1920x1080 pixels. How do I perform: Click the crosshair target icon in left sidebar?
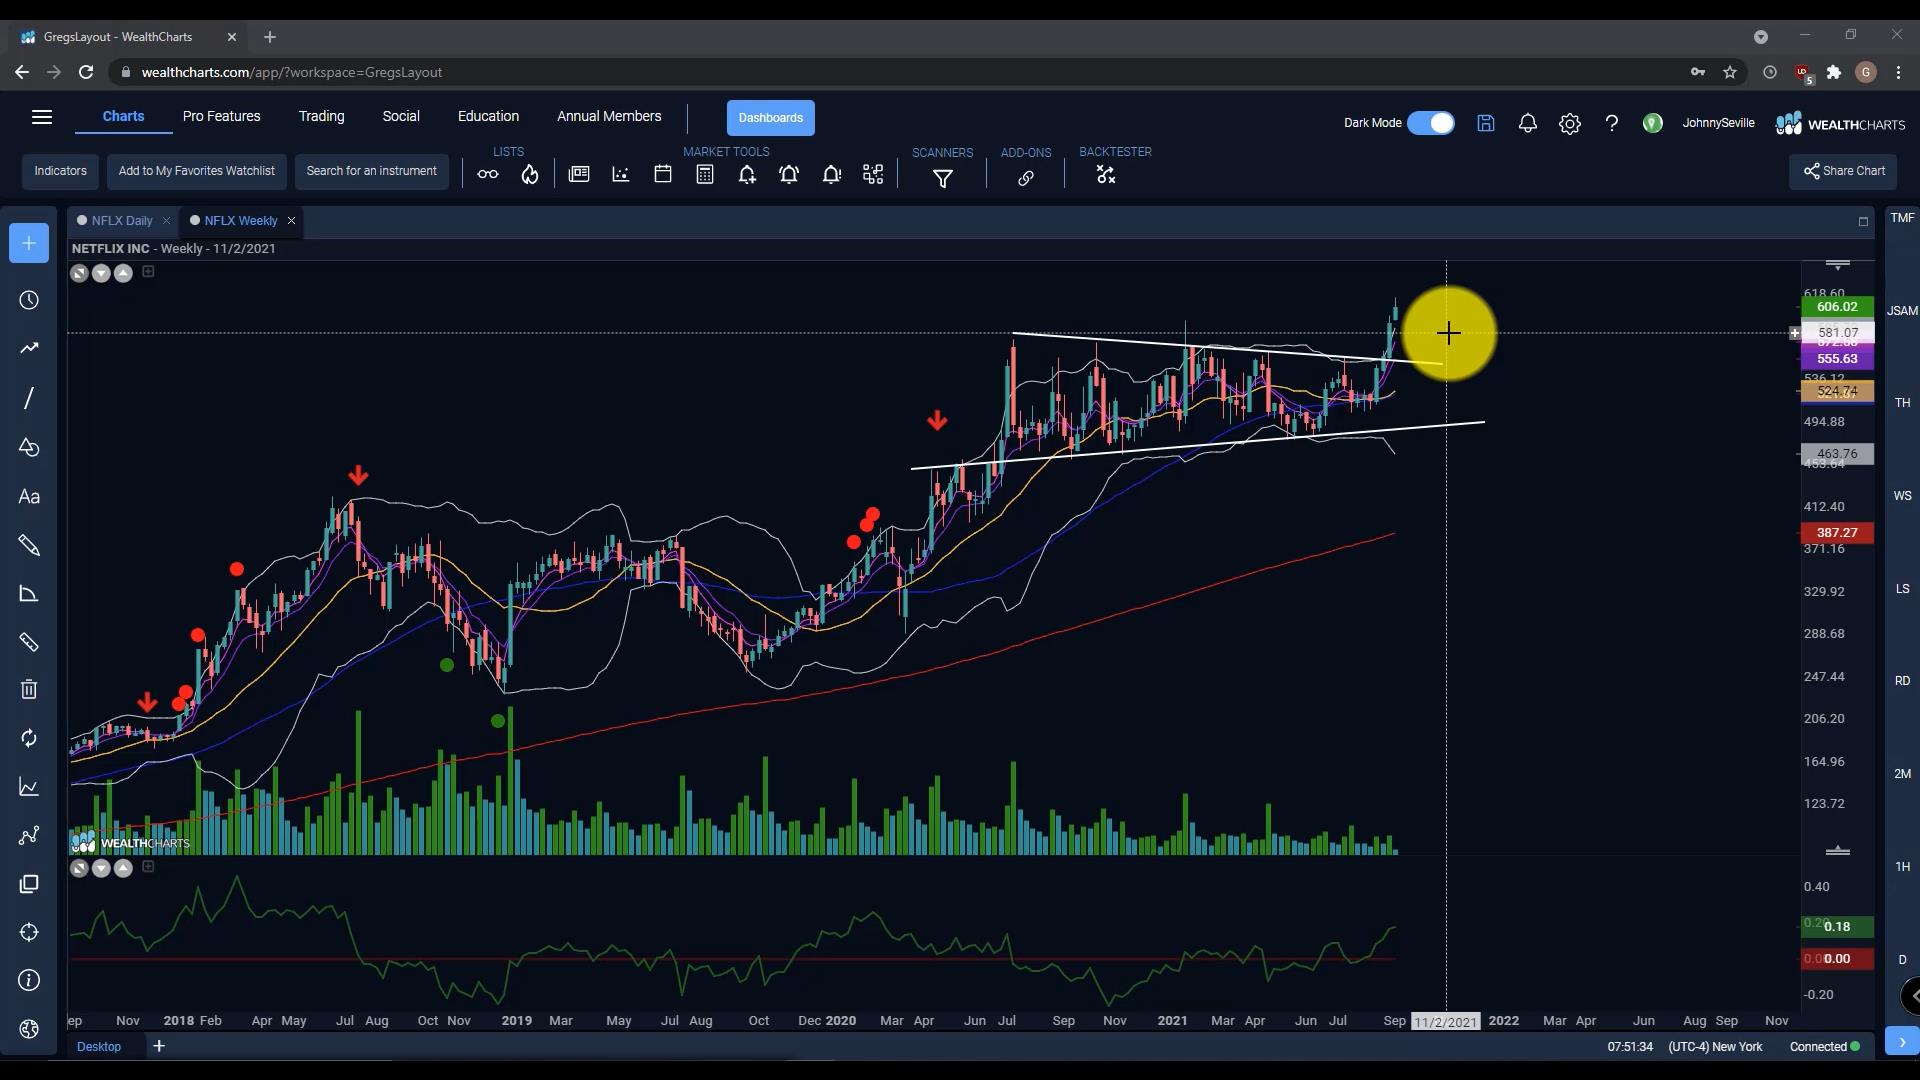pos(29,932)
